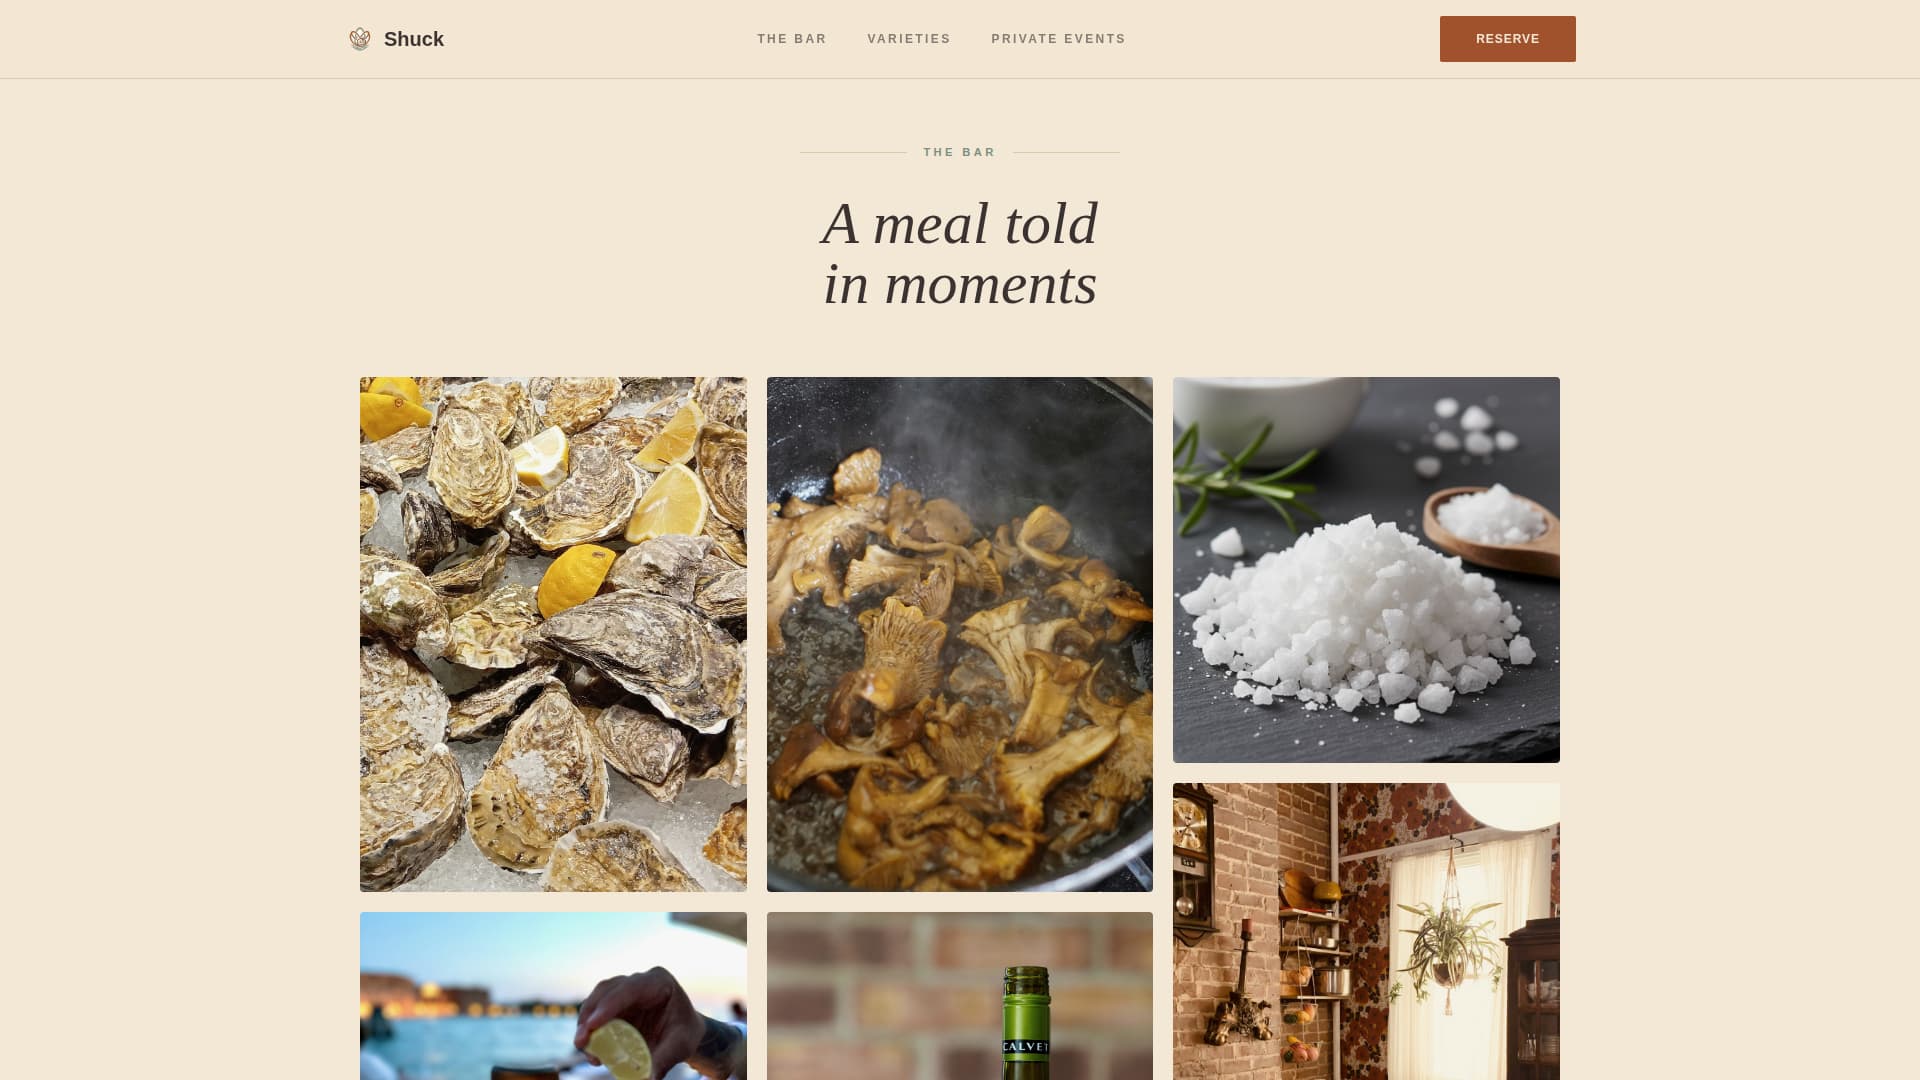This screenshot has height=1080, width=1920.
Task: View the brick wall interior photo
Action: point(1366,931)
